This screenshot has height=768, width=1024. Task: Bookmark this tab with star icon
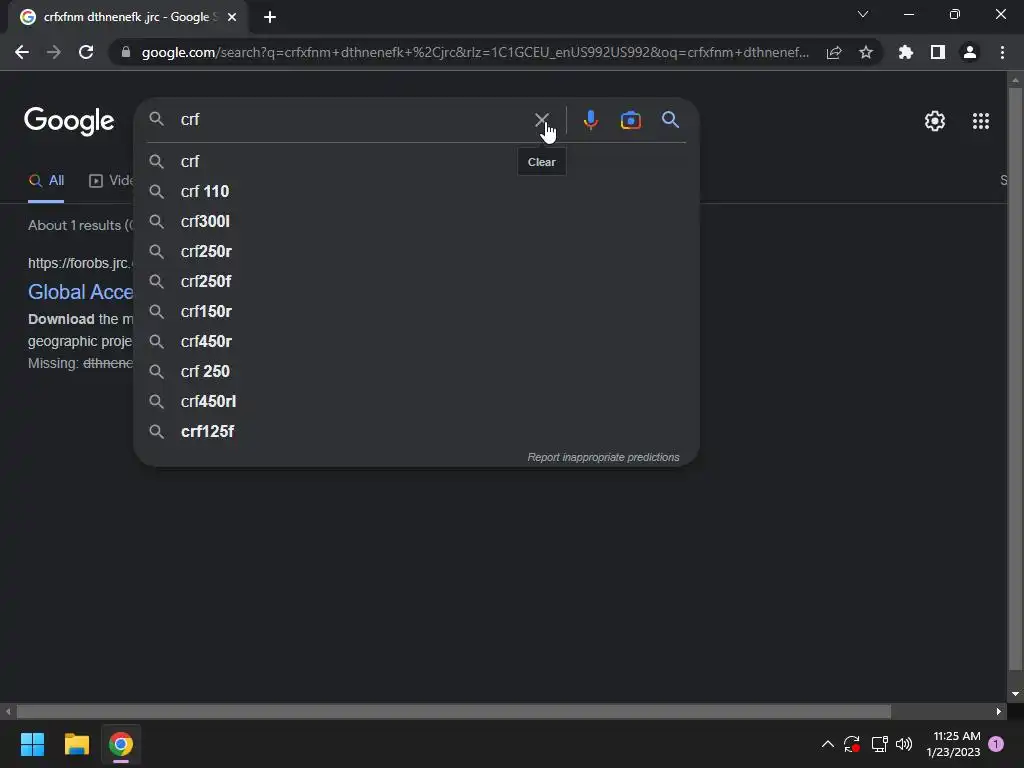coord(866,52)
